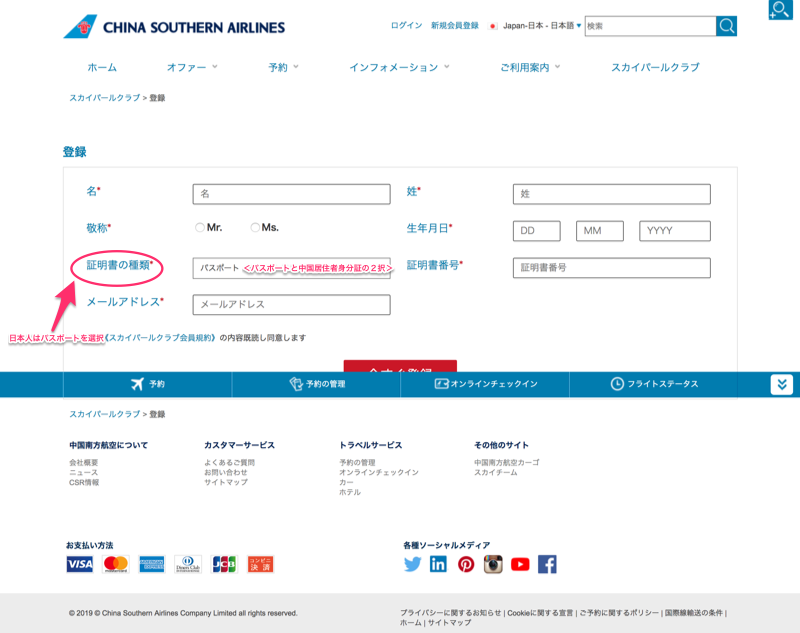Click the 検索 search text box
This screenshot has width=800, height=633.
point(651,26)
